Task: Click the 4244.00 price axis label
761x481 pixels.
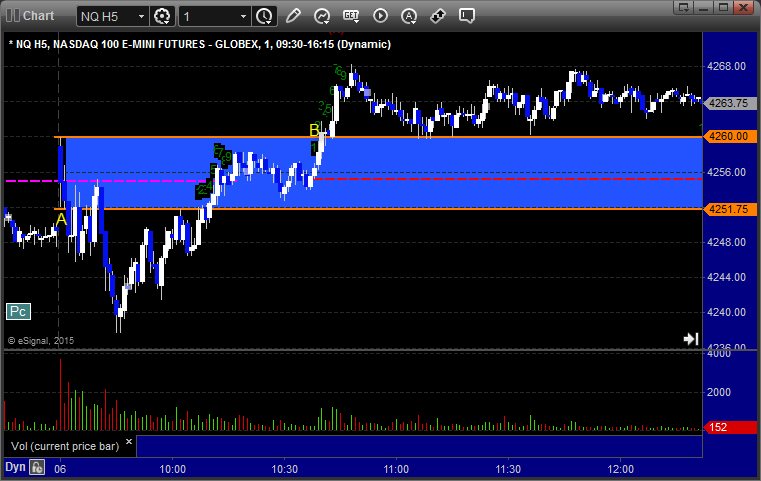Action: point(727,277)
